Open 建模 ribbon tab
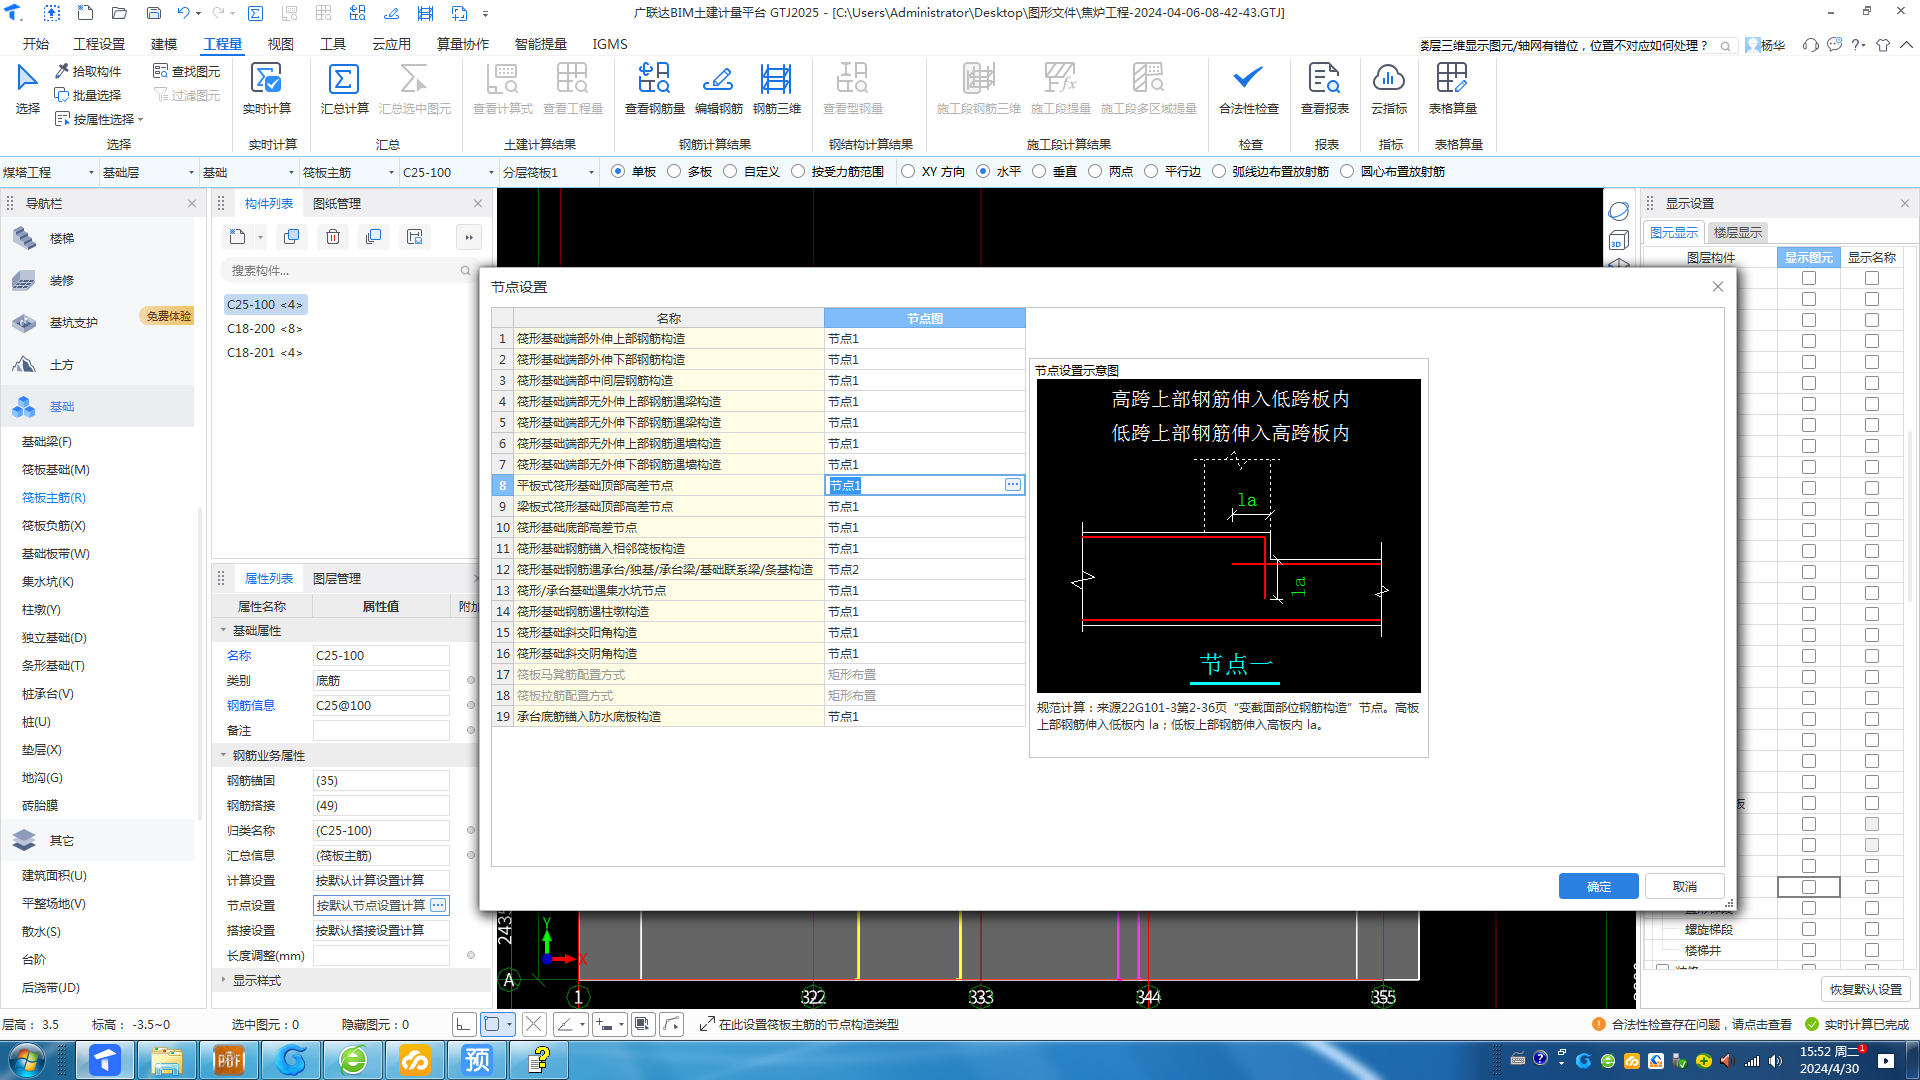The image size is (1920, 1080). pyautogui.click(x=164, y=44)
